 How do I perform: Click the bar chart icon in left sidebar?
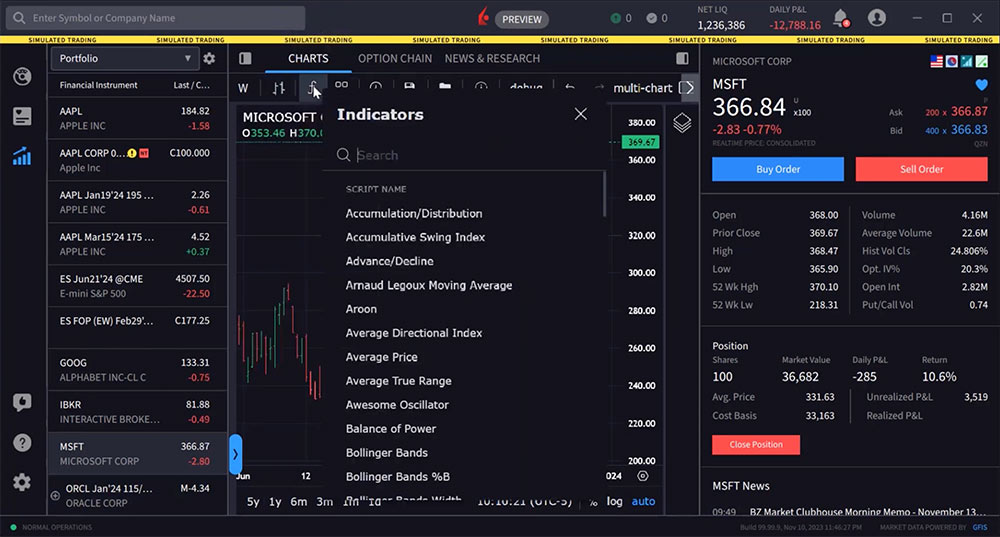(x=22, y=156)
